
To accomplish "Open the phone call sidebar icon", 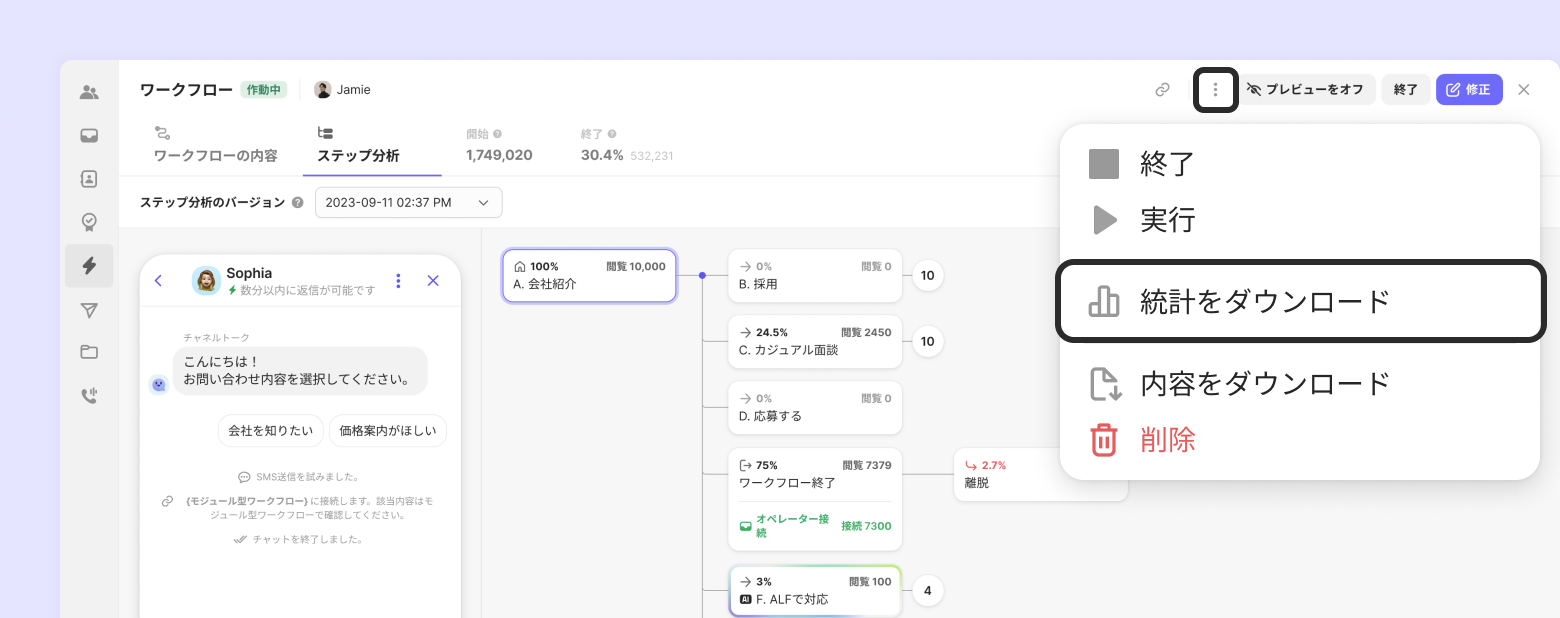I will 89,396.
